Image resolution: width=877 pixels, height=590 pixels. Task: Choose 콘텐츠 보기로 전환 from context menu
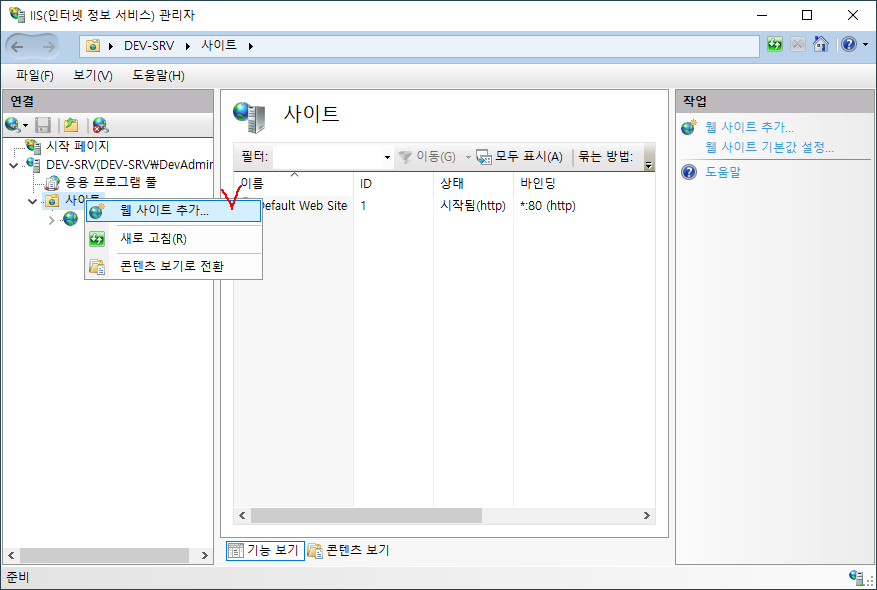(173, 266)
